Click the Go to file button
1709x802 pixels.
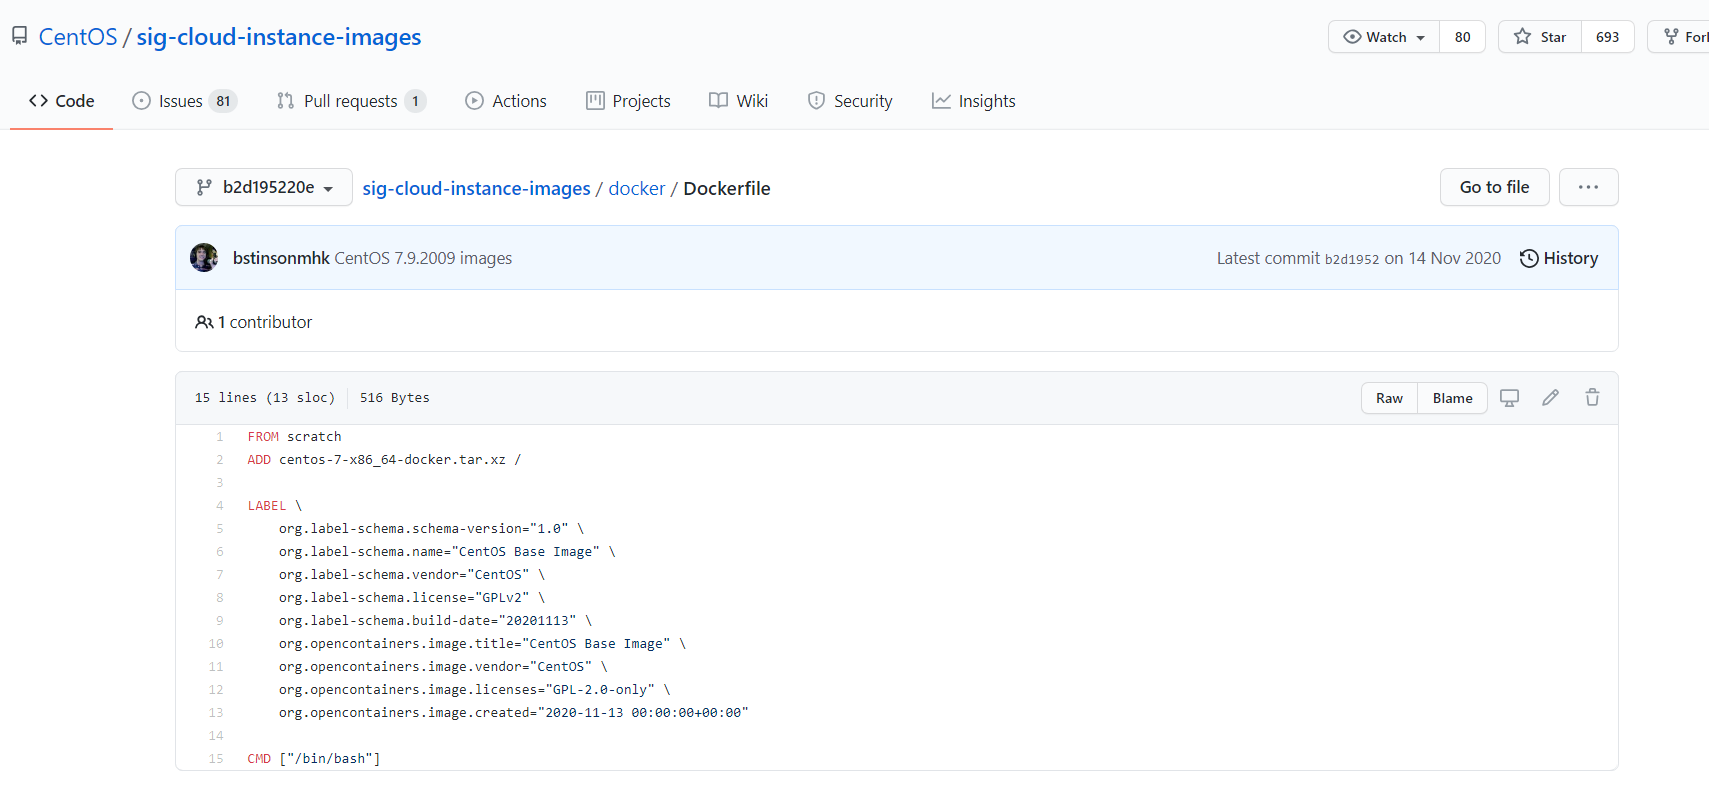coord(1494,187)
